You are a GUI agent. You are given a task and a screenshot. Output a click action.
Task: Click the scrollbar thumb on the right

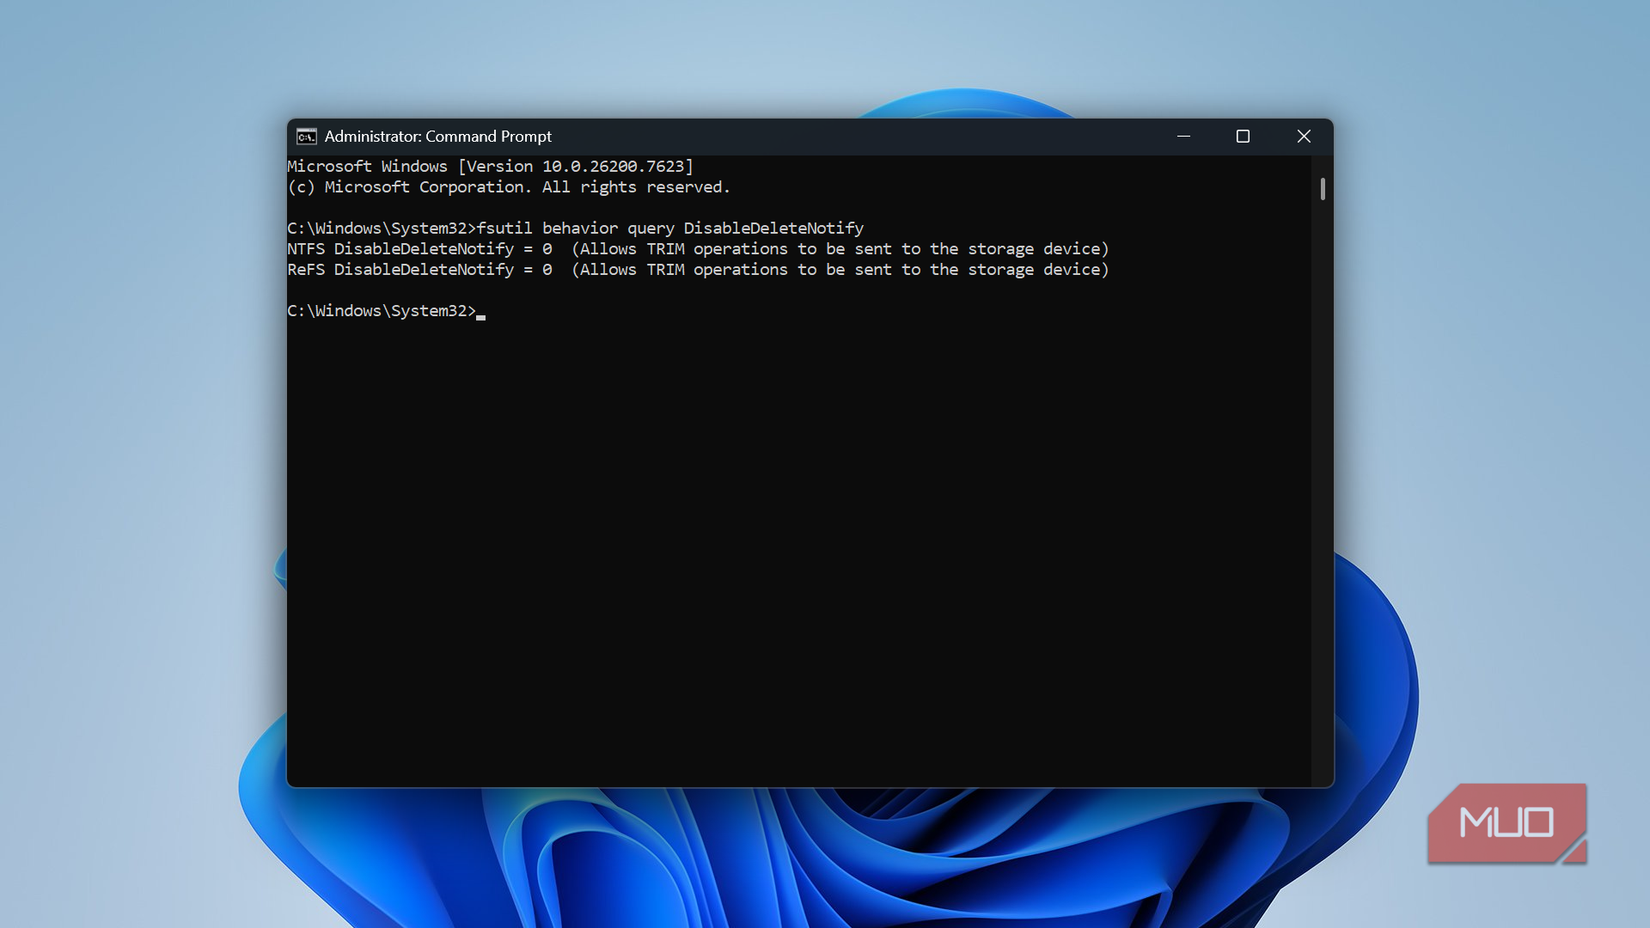click(1322, 188)
